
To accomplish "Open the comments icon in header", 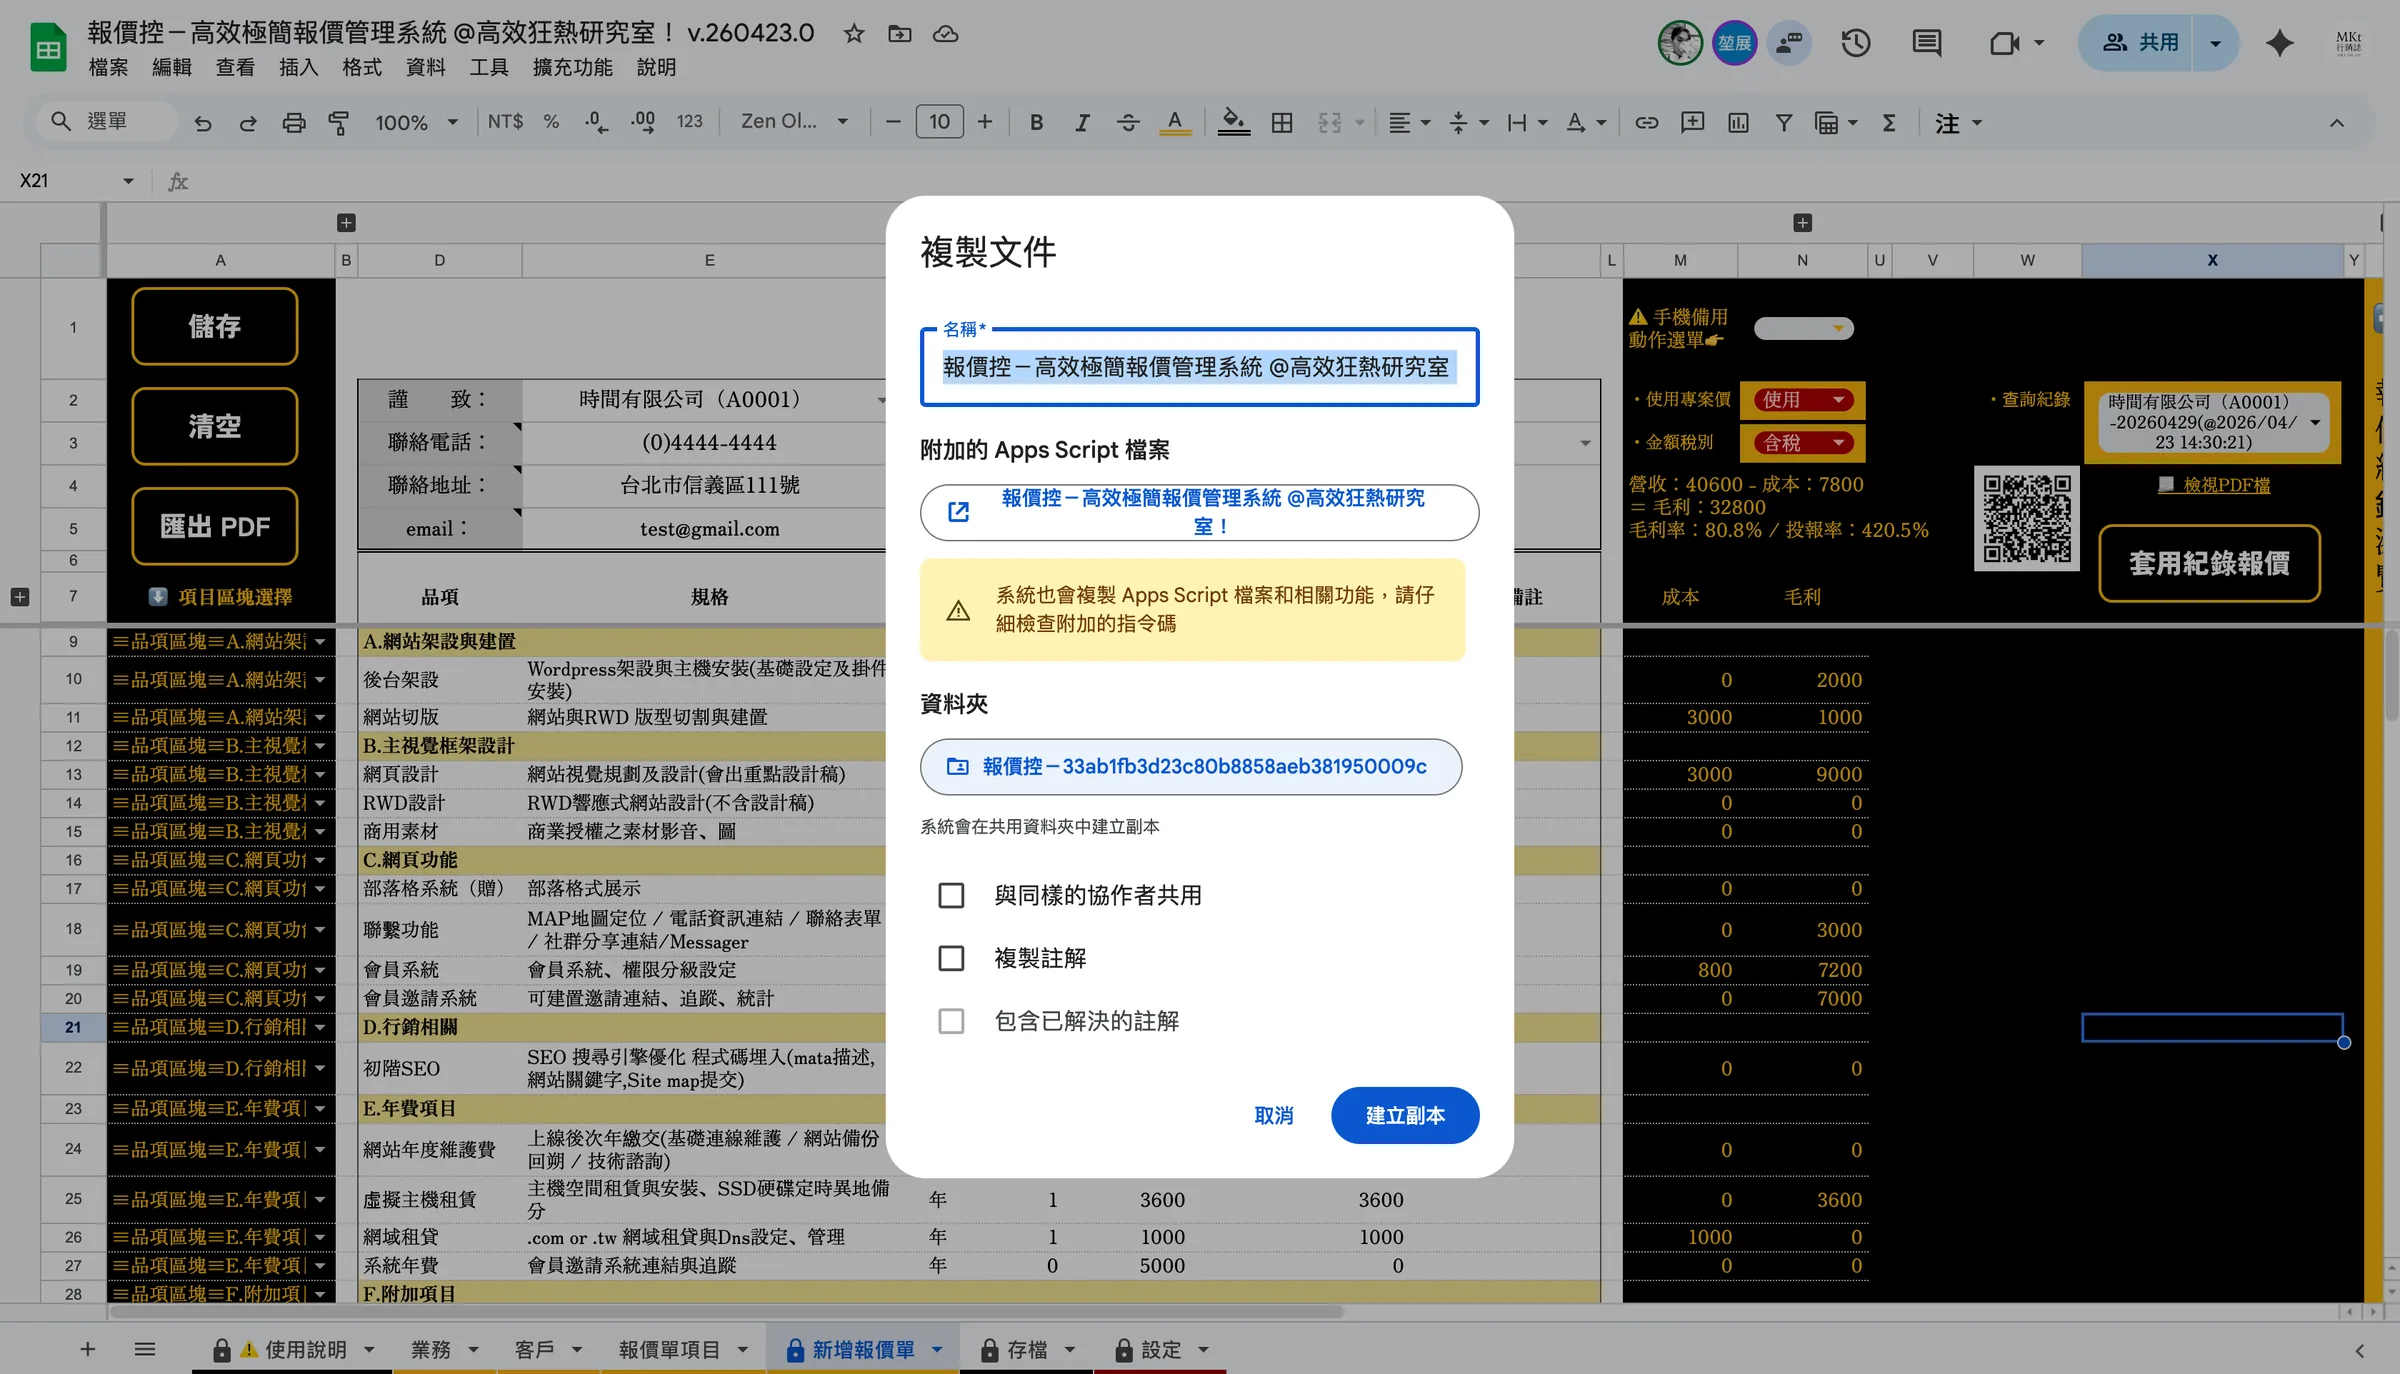I will (x=1926, y=43).
